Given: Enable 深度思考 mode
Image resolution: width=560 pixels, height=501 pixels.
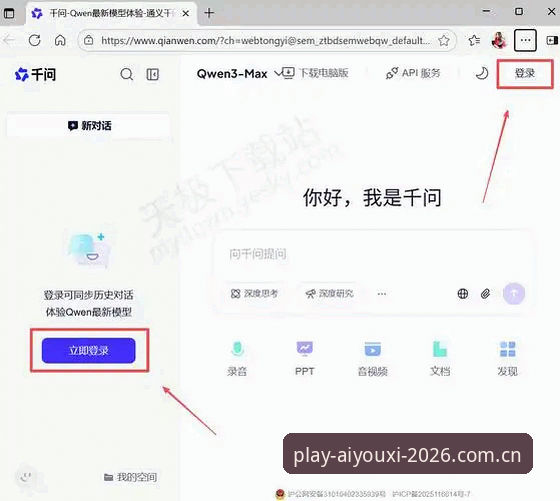Looking at the screenshot, I should click(x=254, y=294).
